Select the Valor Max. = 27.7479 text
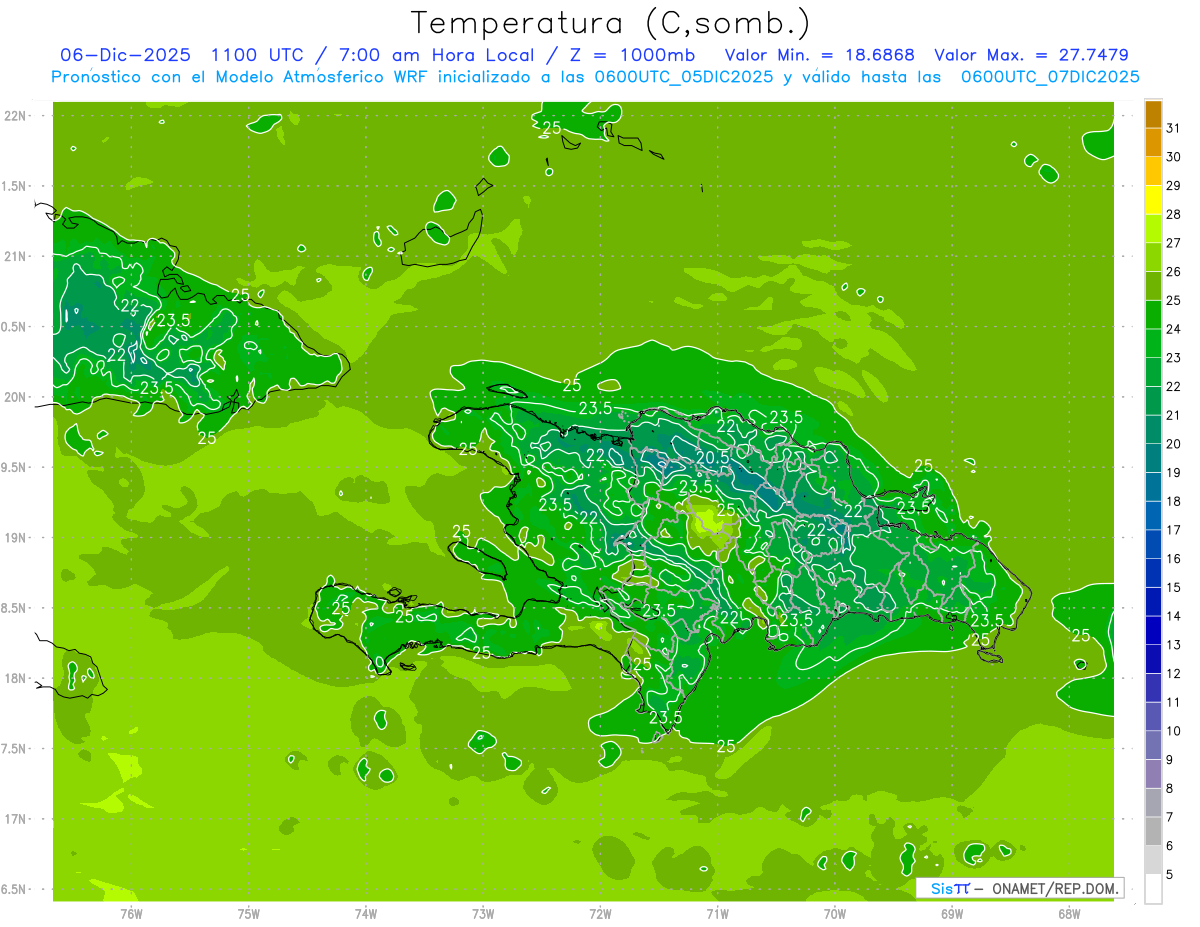 pos(1031,55)
